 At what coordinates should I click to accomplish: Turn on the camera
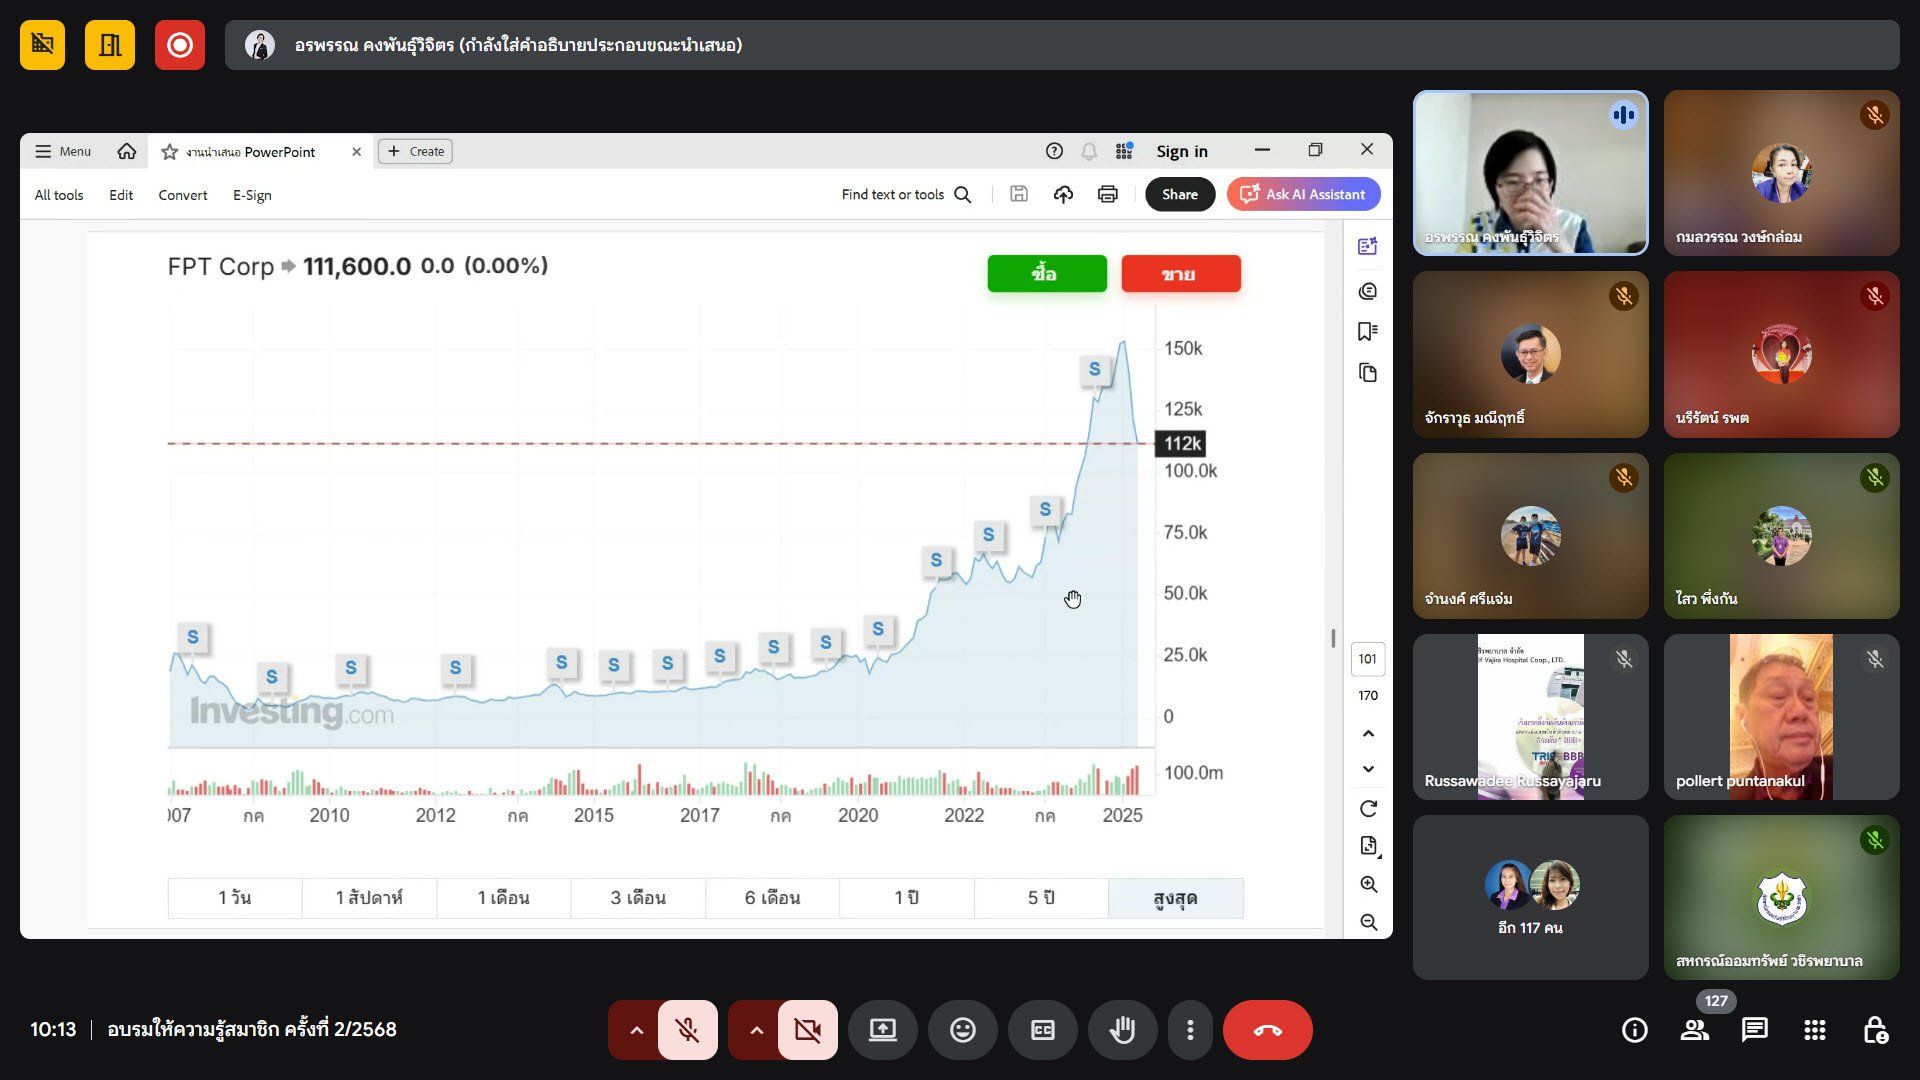(x=808, y=1030)
